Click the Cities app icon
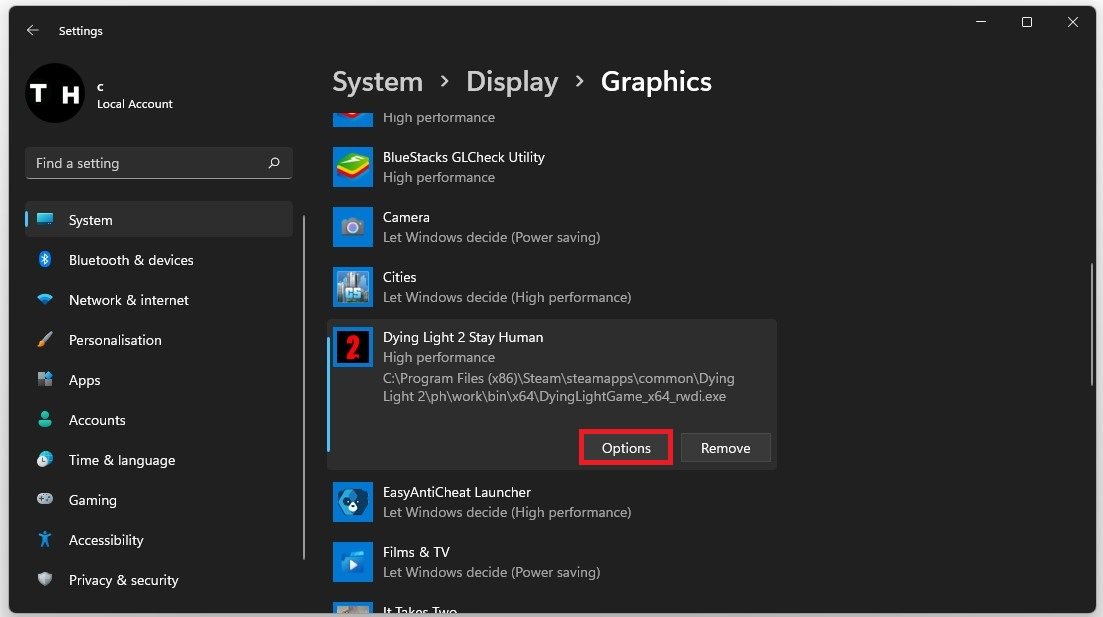This screenshot has width=1103, height=617. click(x=352, y=287)
